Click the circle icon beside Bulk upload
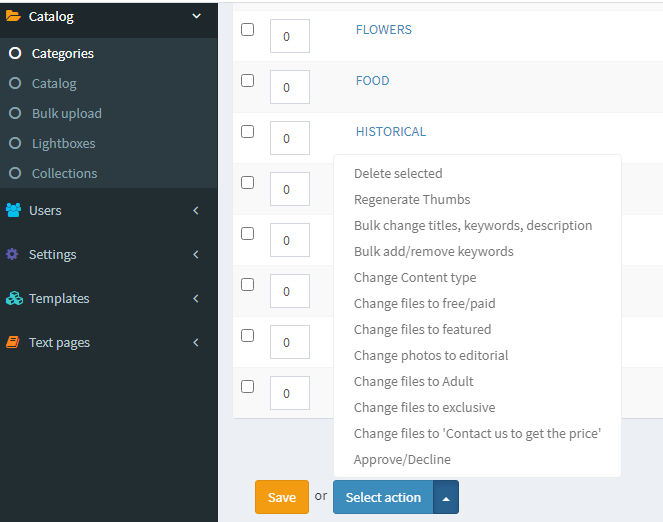Viewport: 663px width, 522px height. click(15, 113)
